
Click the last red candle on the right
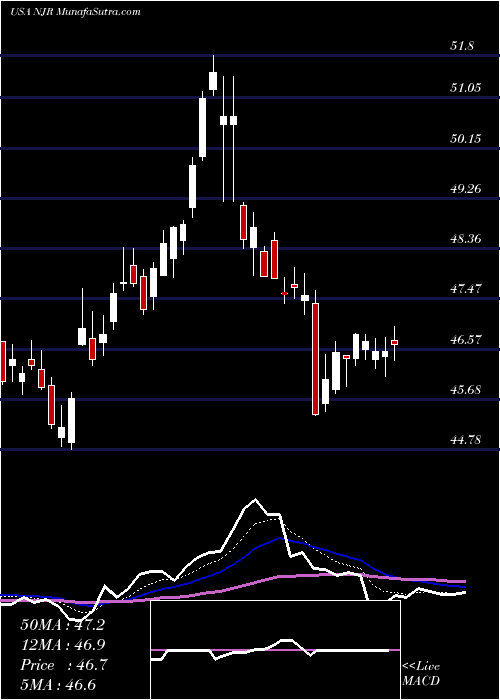395,342
